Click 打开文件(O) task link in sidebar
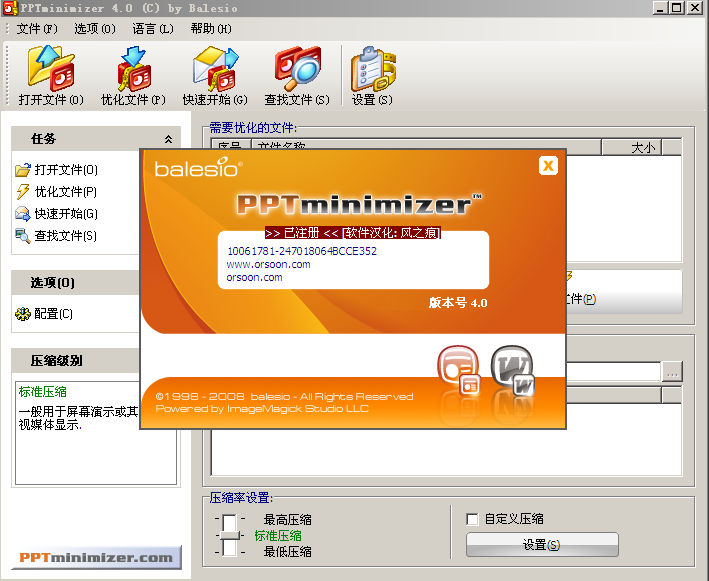The image size is (709, 581). pos(66,170)
